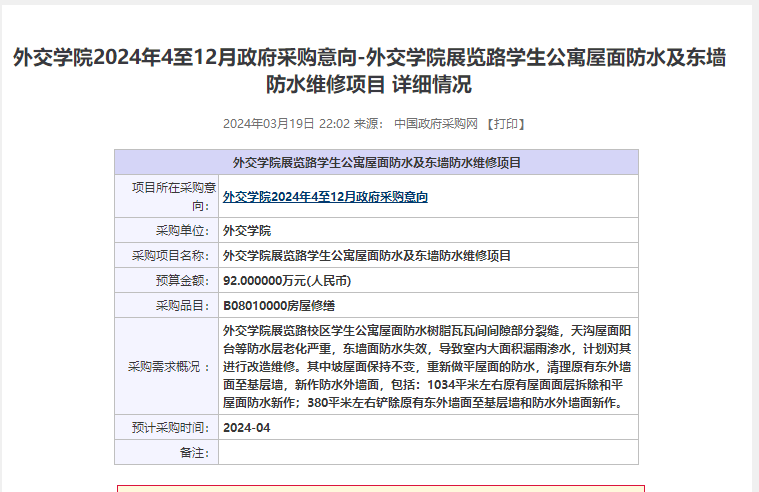
Task: Click the project name value beside 采购项目名称
Action: pyautogui.click(x=367, y=255)
